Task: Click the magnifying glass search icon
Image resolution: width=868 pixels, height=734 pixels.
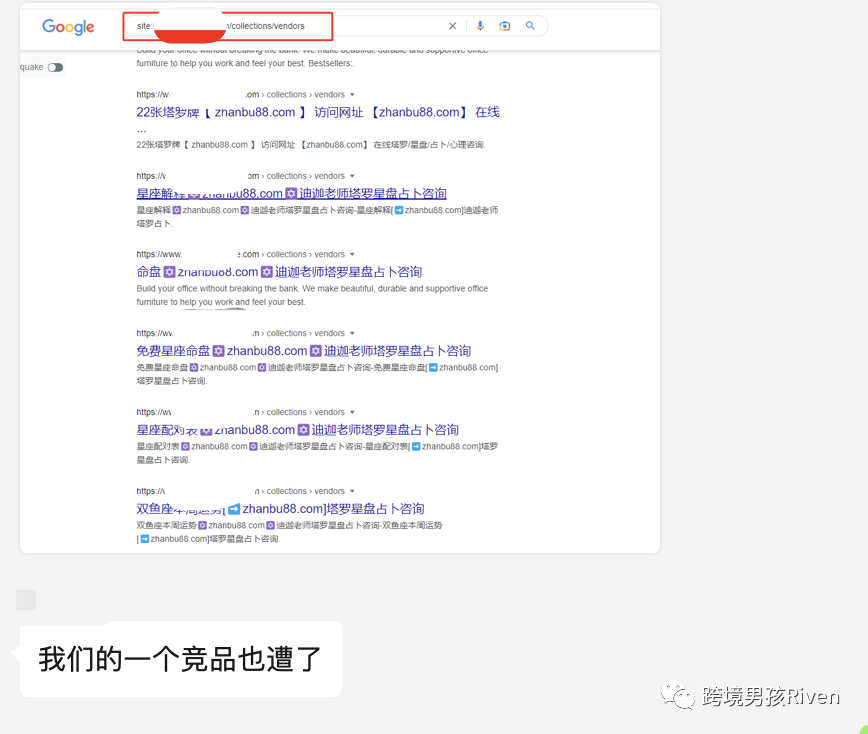Action: 530,26
